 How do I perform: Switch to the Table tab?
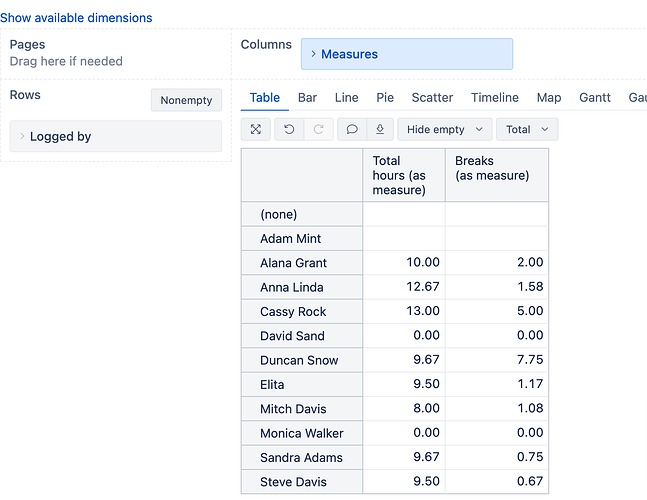pos(264,98)
